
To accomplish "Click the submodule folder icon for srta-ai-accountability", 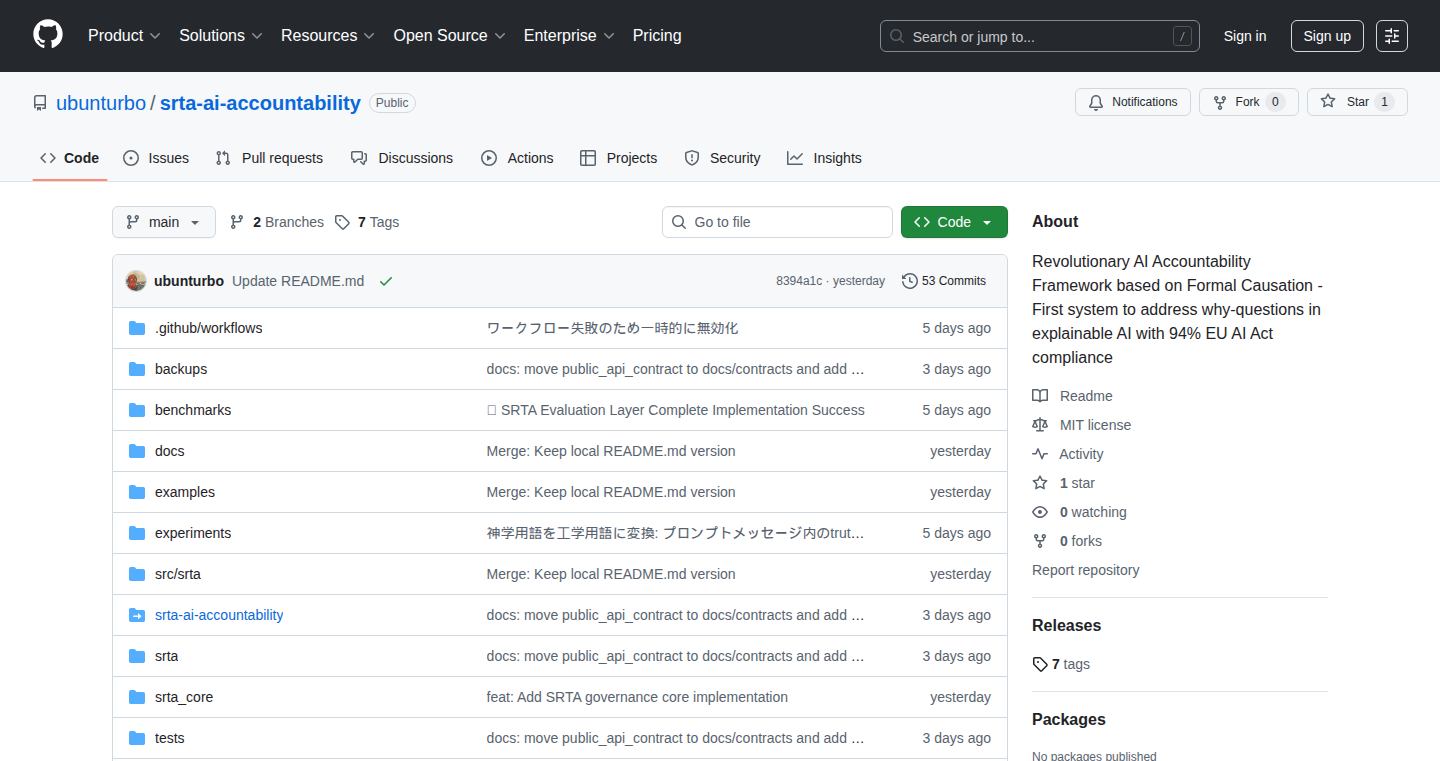I will click(137, 615).
